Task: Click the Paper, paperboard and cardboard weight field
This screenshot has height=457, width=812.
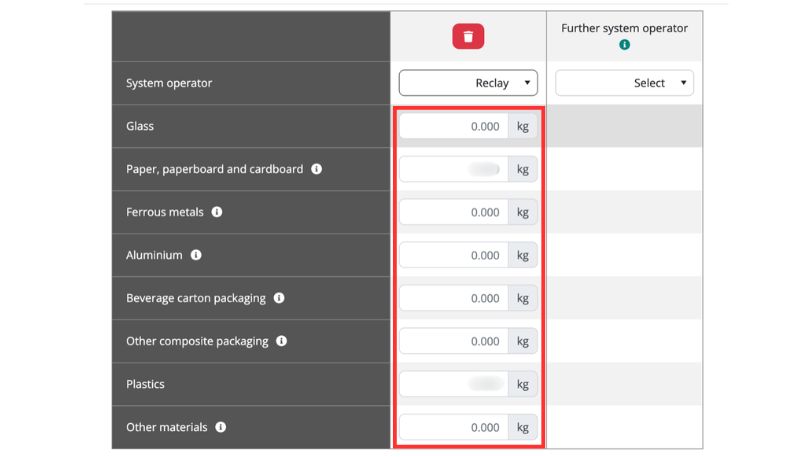Action: pyautogui.click(x=453, y=169)
